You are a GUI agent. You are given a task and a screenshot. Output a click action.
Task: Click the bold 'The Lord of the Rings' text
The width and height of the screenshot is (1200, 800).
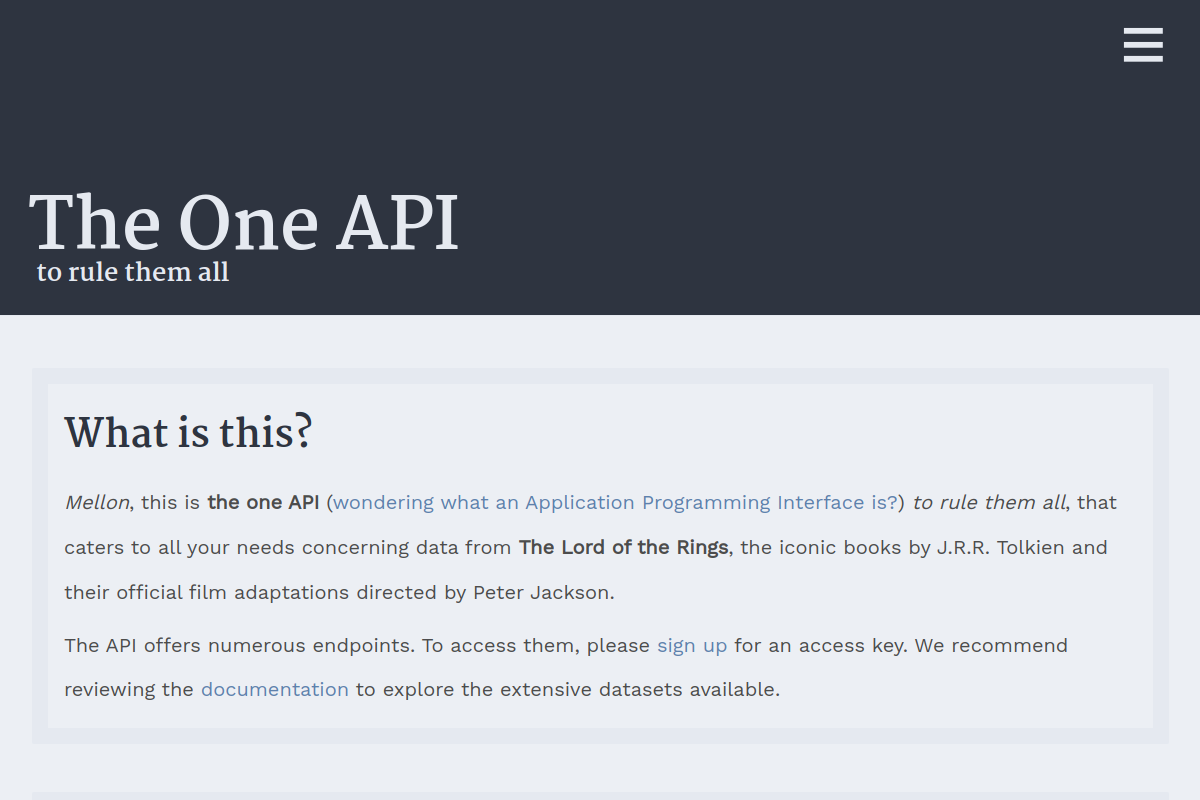(x=624, y=547)
